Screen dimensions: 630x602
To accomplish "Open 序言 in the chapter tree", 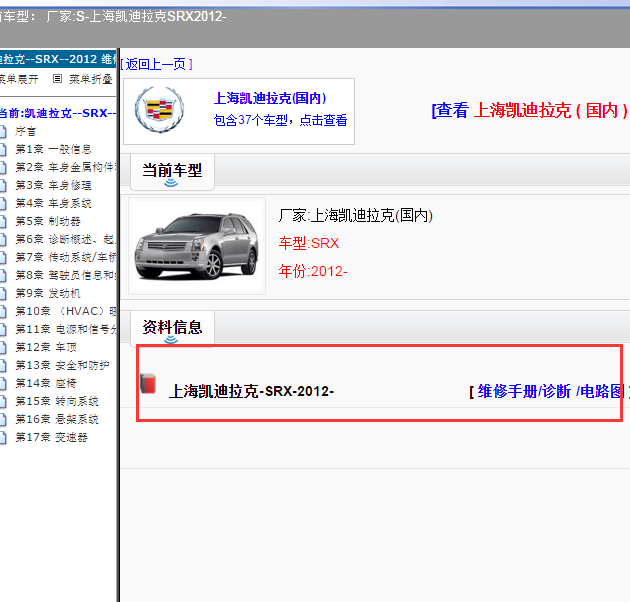I will click(x=26, y=131).
